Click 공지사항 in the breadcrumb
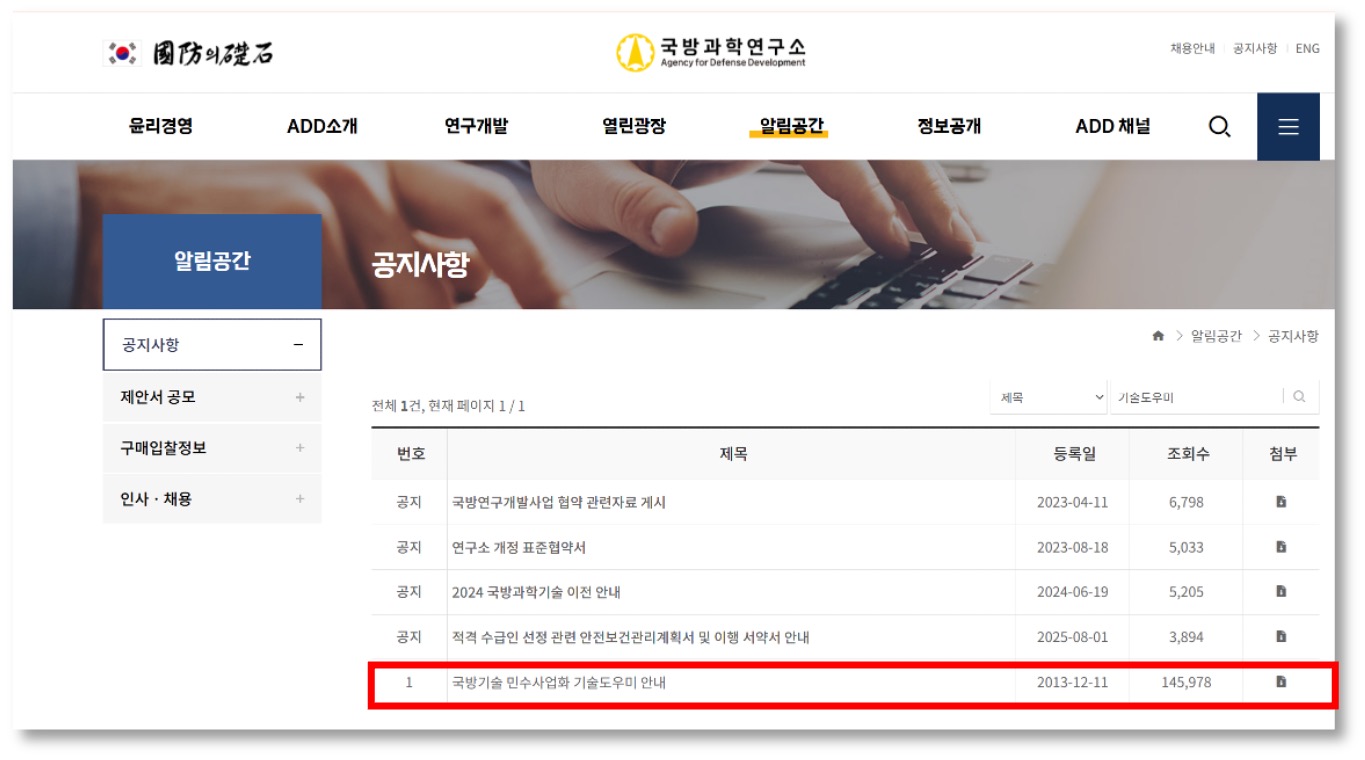Screen dimensions: 1365x760 point(1293,336)
